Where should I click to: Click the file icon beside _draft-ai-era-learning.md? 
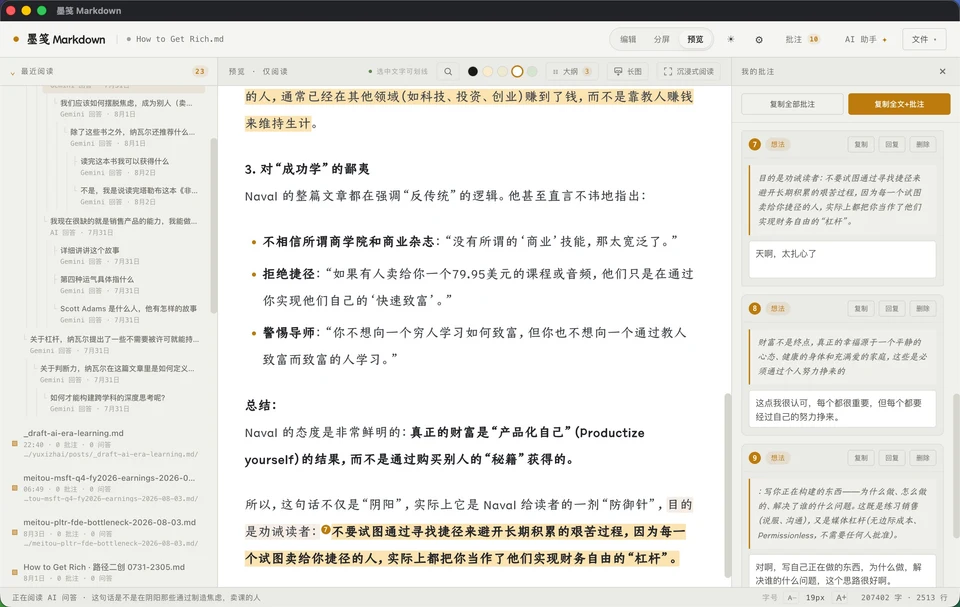pos(15,443)
